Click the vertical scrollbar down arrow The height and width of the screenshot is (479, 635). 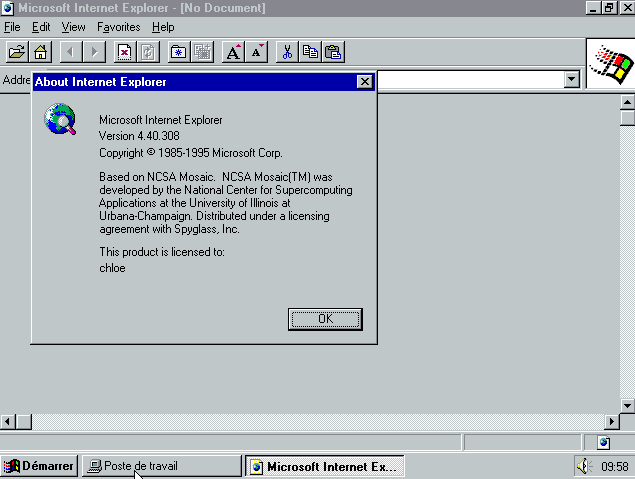coord(627,405)
